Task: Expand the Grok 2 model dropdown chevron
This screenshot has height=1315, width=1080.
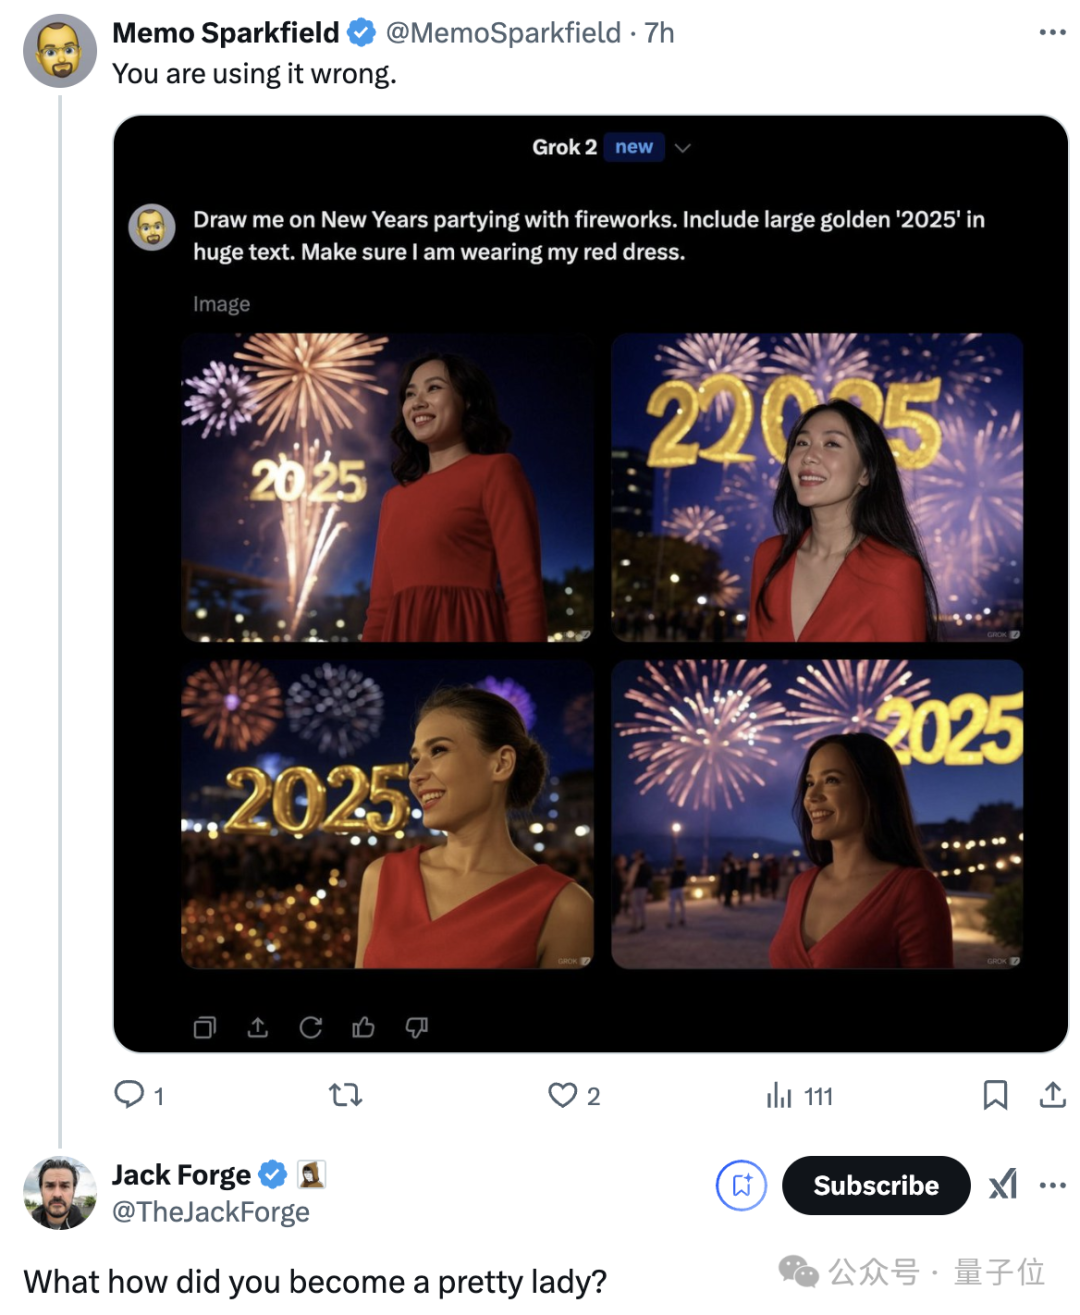Action: (x=683, y=148)
